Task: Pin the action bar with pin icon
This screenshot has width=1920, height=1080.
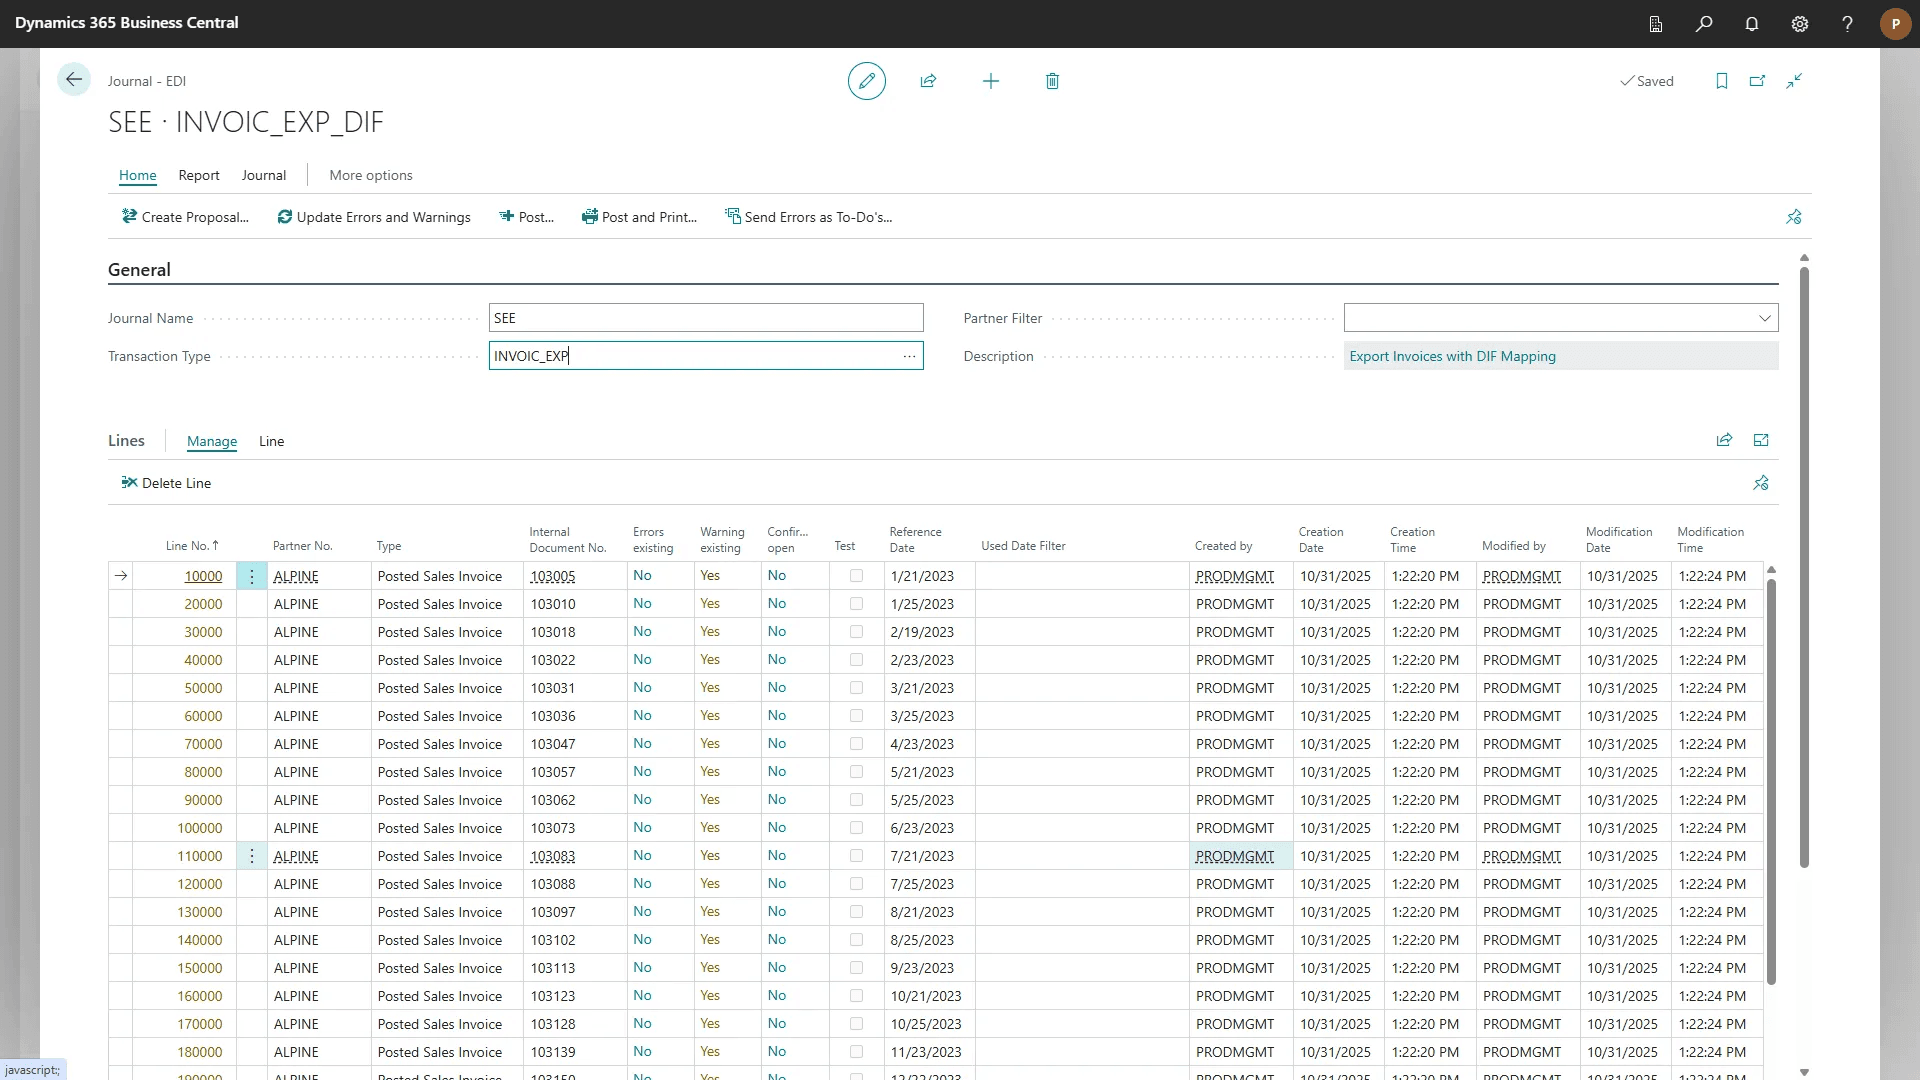Action: [1794, 217]
